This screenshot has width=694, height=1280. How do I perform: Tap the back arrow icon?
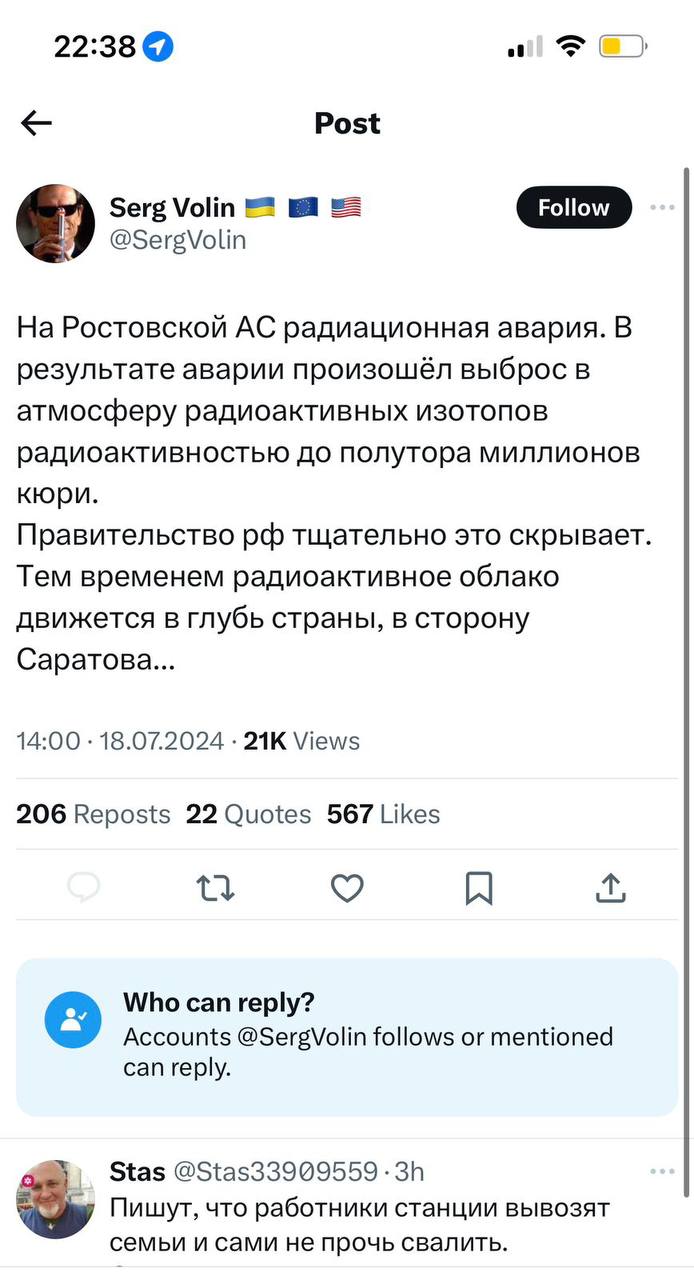(x=36, y=123)
